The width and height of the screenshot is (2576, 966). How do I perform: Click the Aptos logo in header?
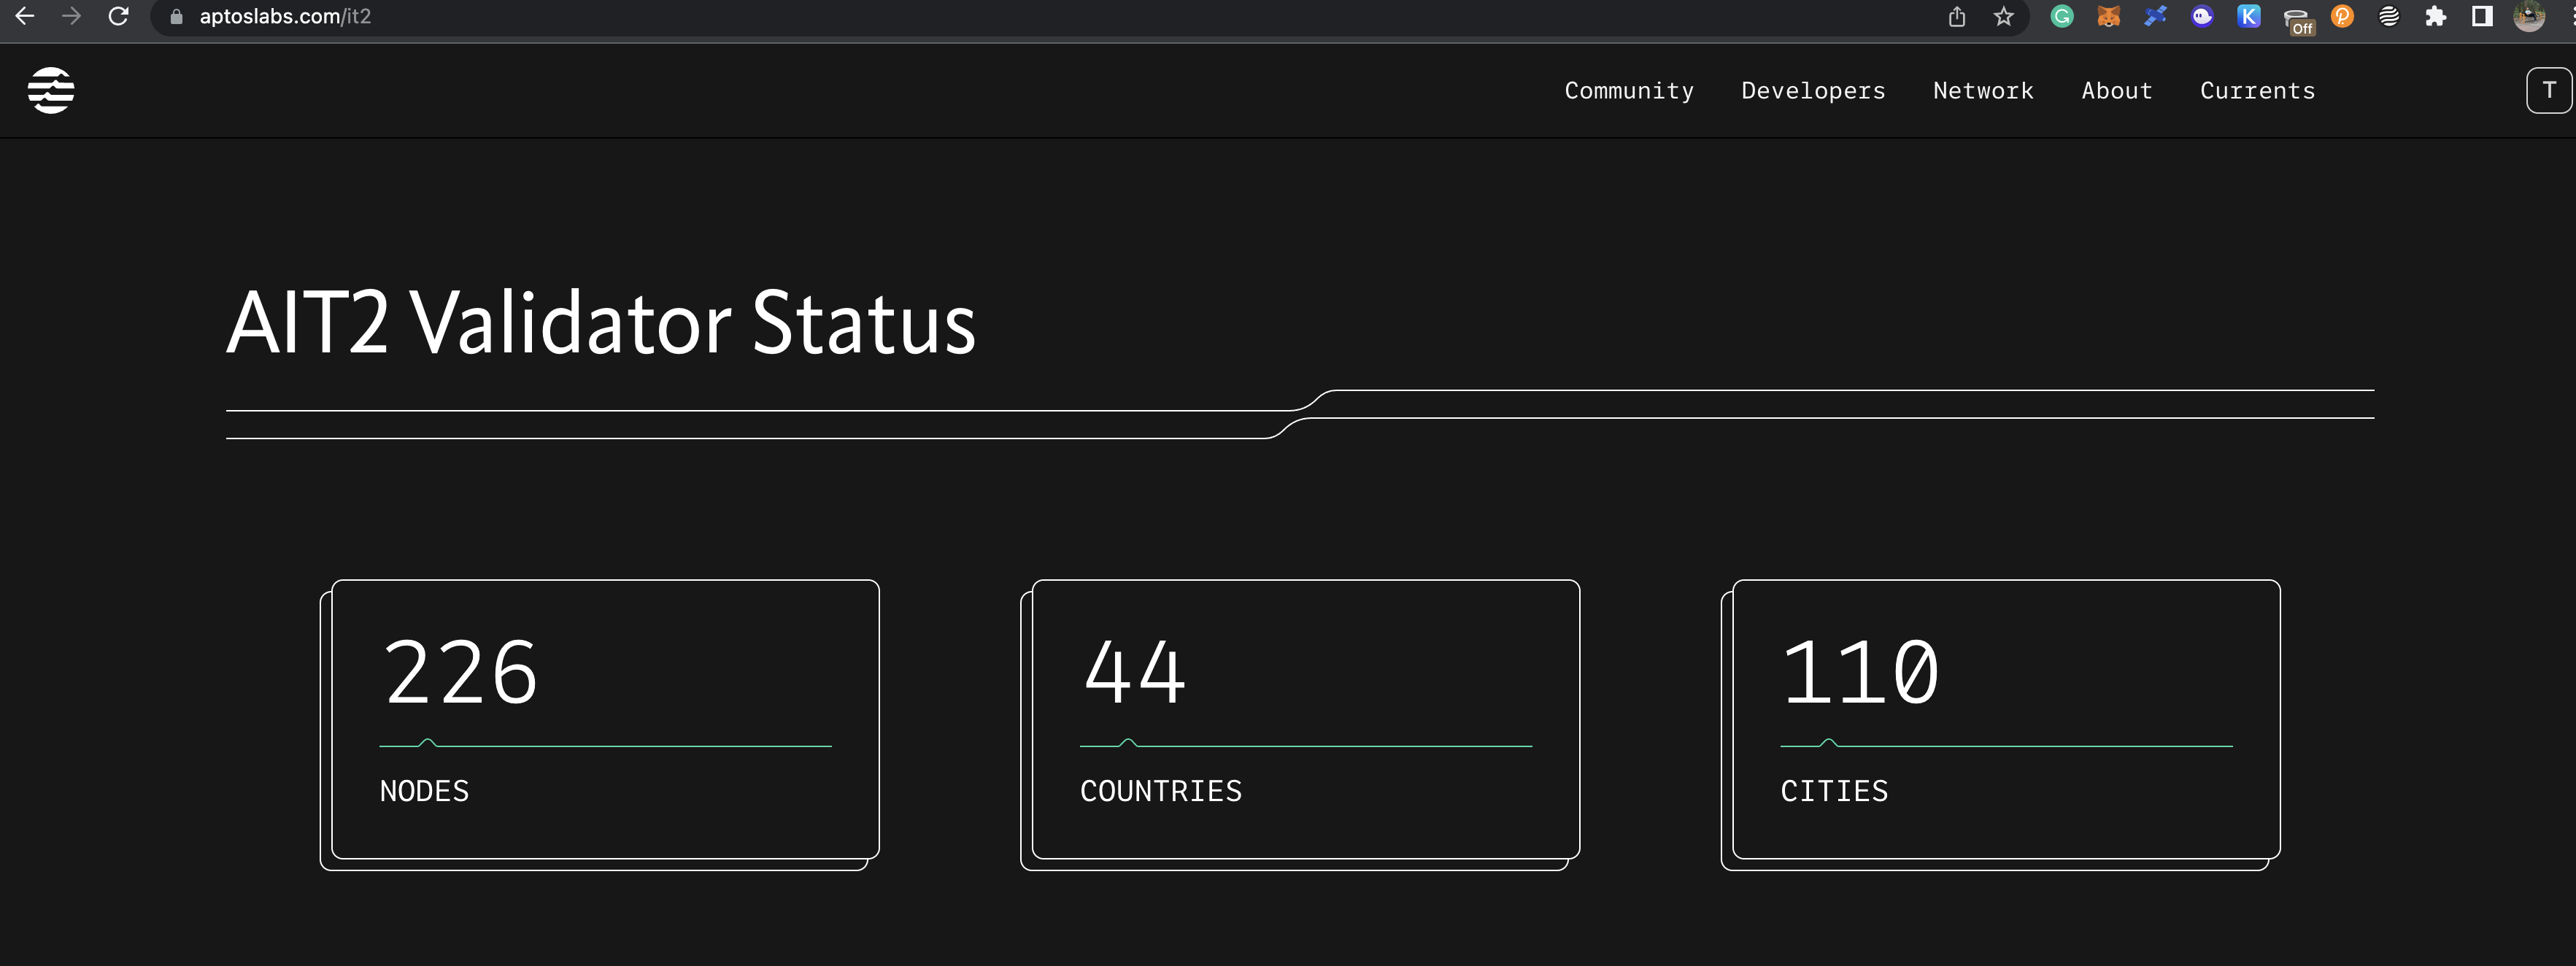51,91
